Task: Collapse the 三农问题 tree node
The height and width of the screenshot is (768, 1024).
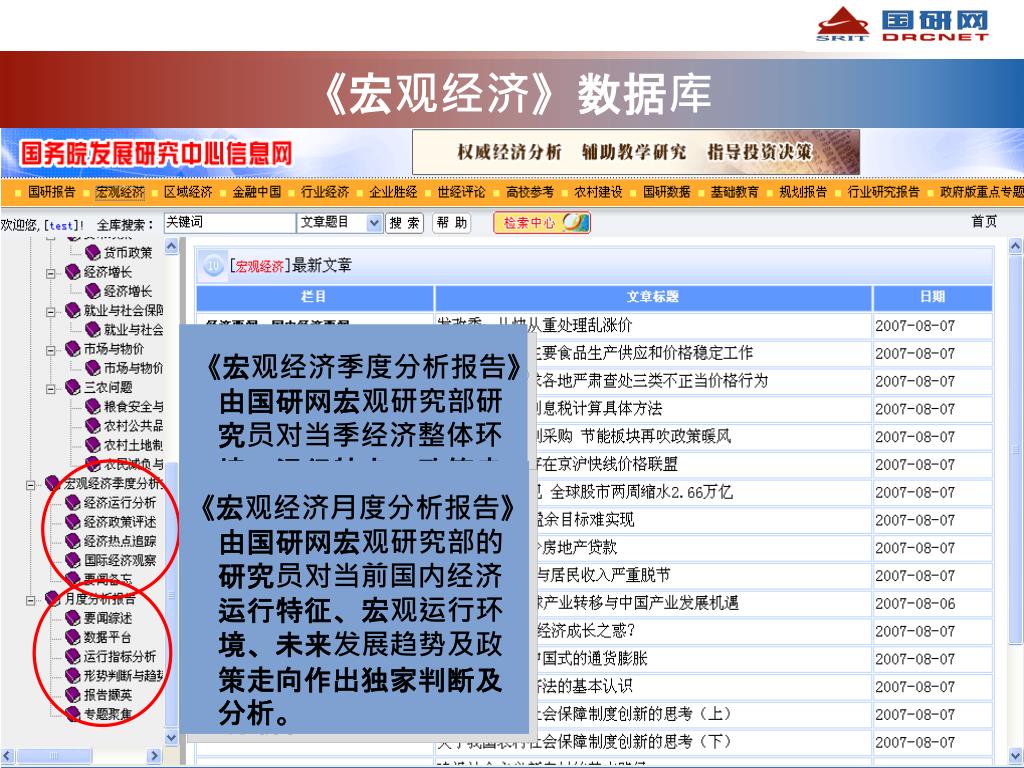Action: pyautogui.click(x=50, y=389)
